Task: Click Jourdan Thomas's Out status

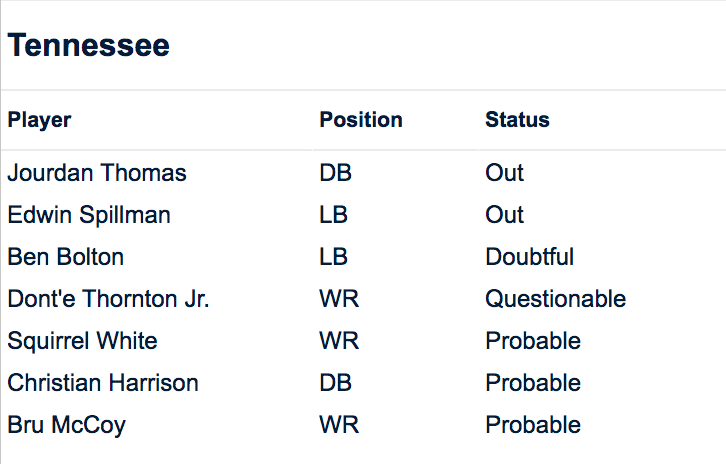Action: [x=505, y=173]
